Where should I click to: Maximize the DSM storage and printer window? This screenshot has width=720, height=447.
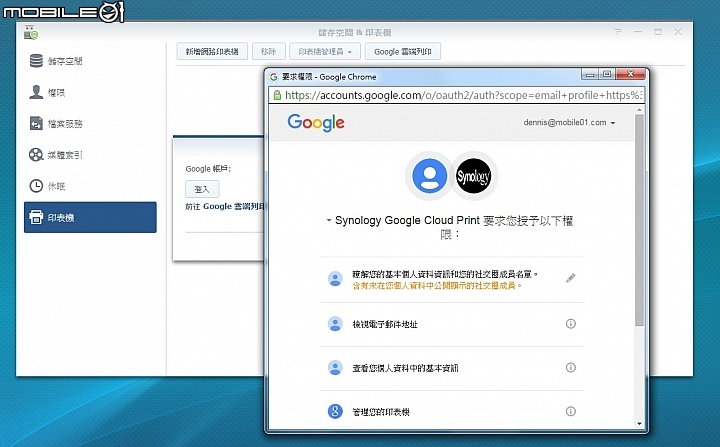658,32
